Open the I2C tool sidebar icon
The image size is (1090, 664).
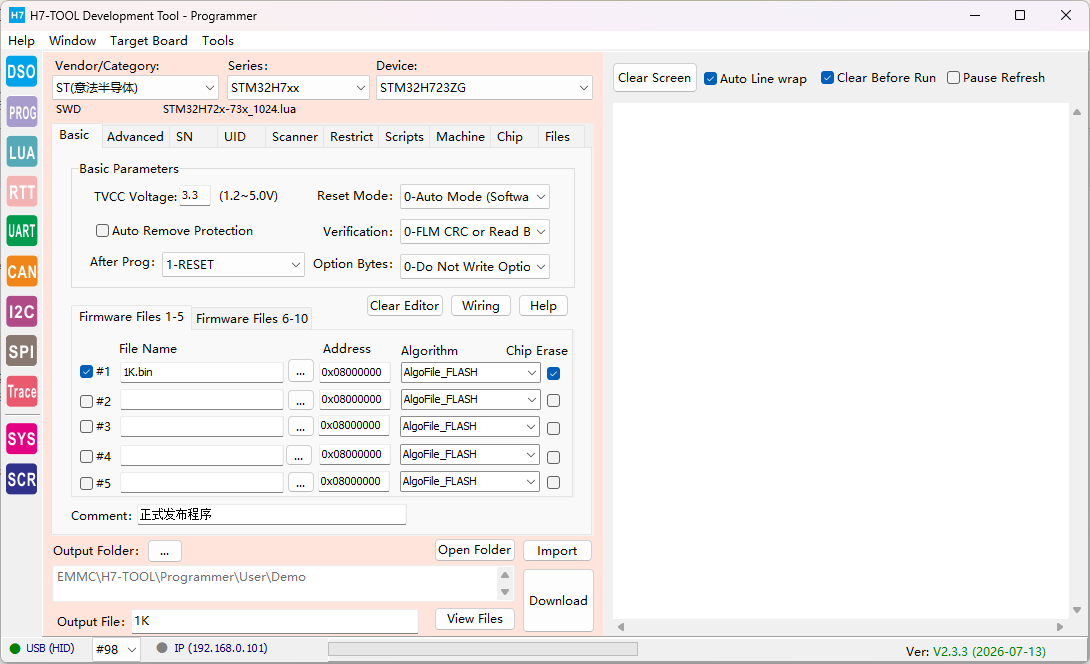point(22,311)
